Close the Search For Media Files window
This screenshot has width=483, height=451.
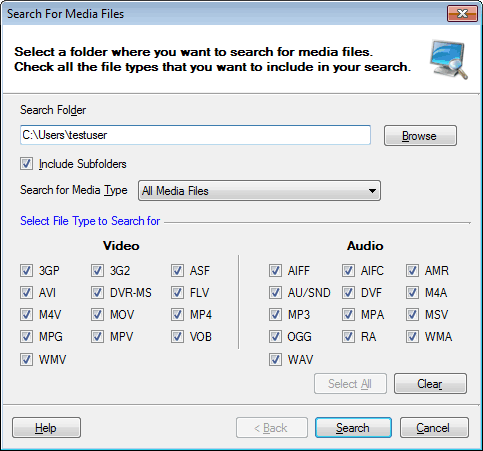point(462,14)
